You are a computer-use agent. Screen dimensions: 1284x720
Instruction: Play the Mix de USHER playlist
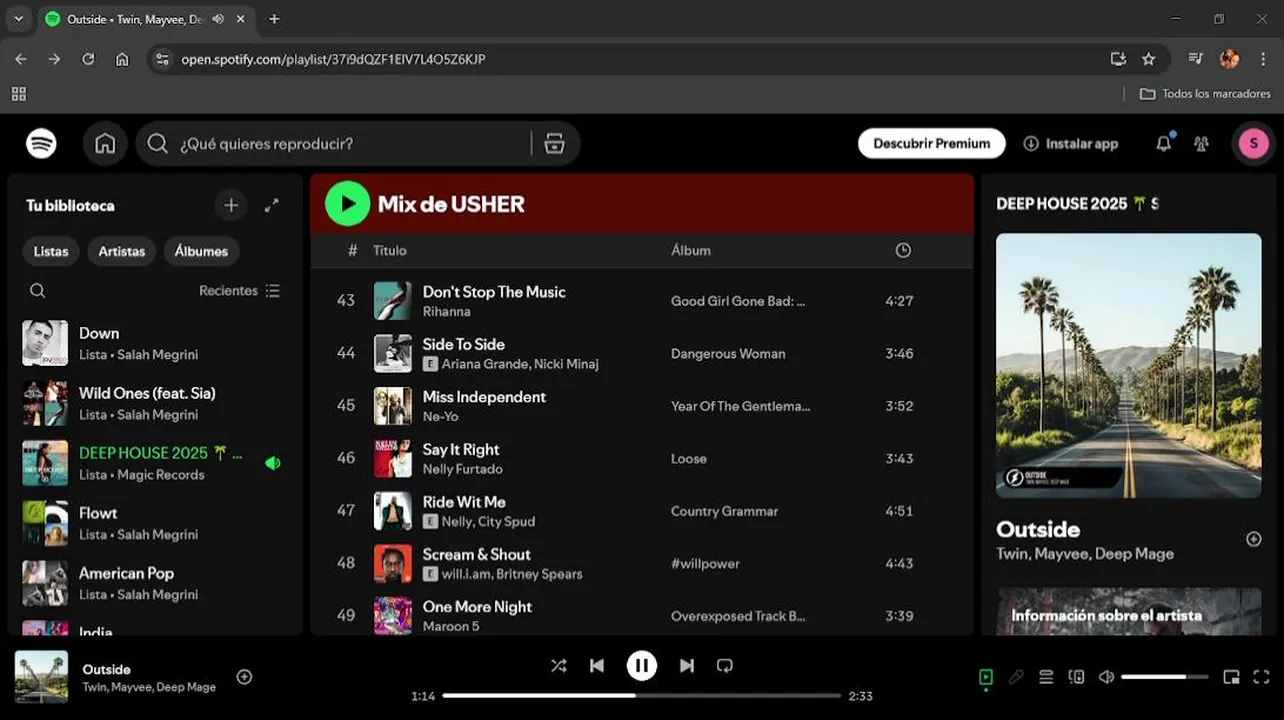tap(347, 204)
